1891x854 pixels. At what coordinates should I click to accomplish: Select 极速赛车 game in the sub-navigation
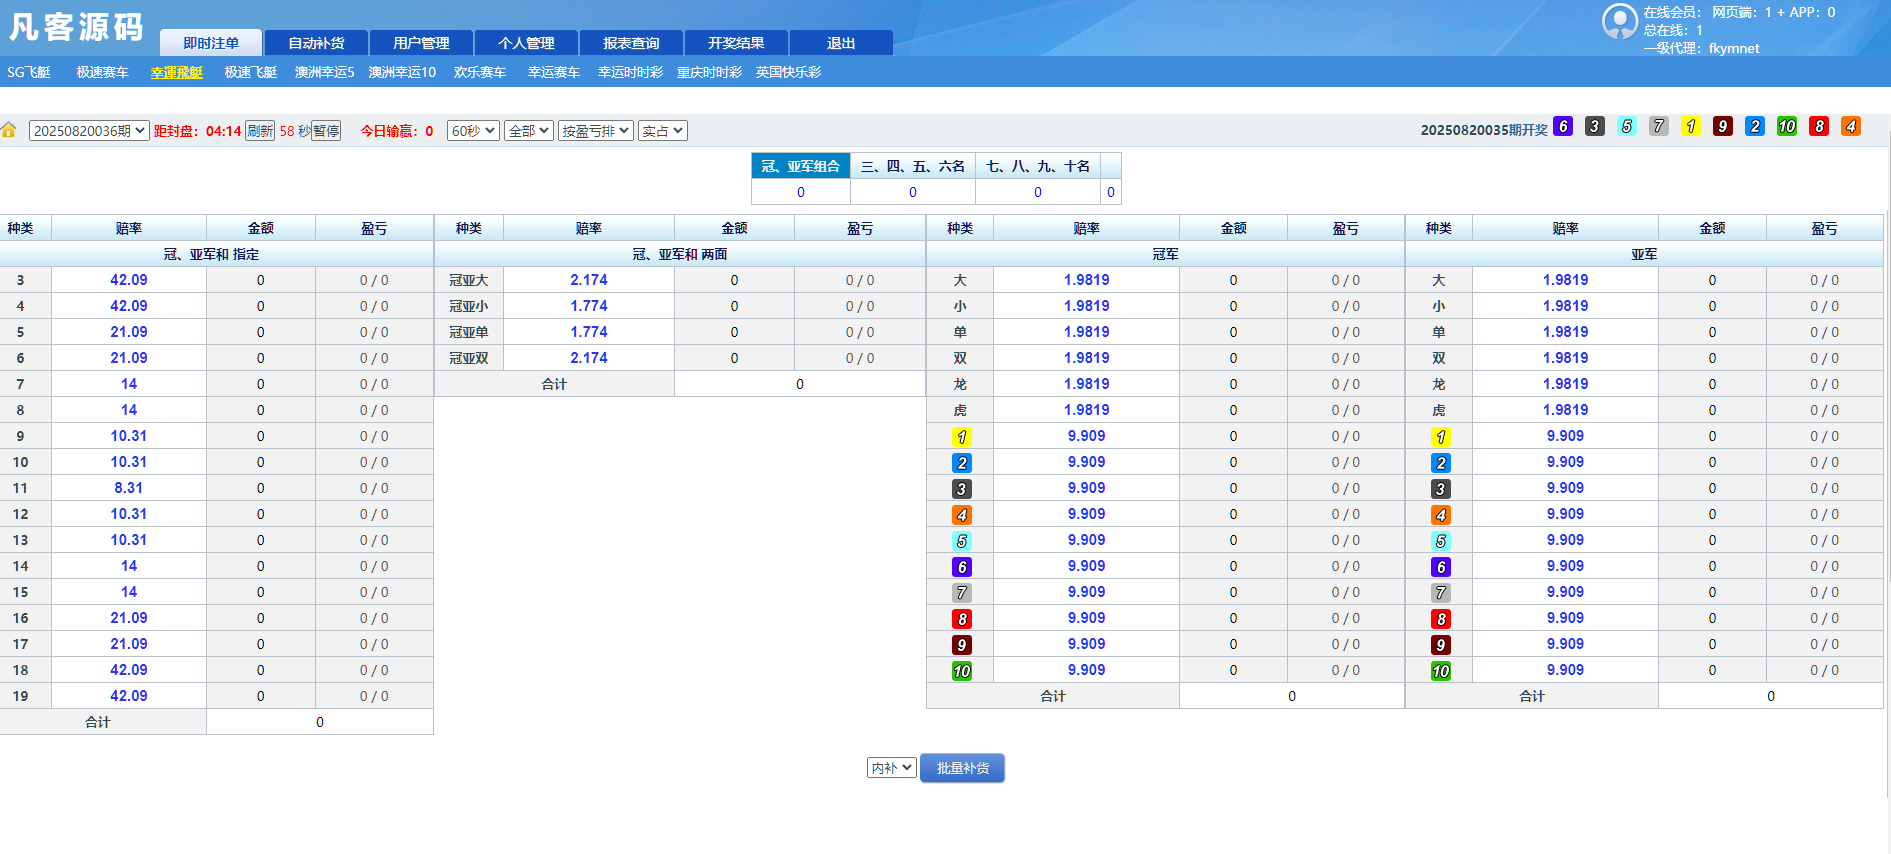tap(103, 72)
